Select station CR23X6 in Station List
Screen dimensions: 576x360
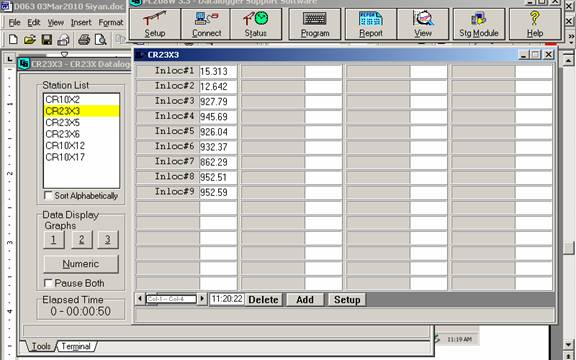pyautogui.click(x=81, y=134)
